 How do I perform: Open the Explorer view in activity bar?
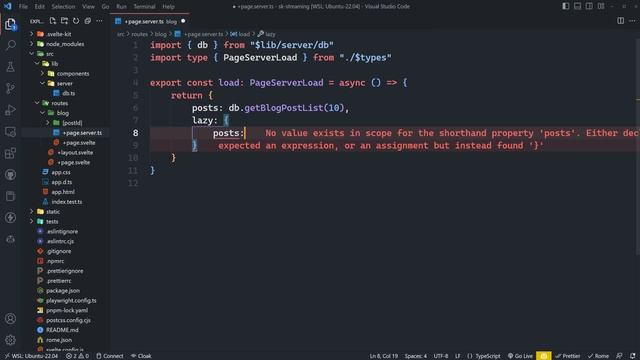[x=11, y=24]
